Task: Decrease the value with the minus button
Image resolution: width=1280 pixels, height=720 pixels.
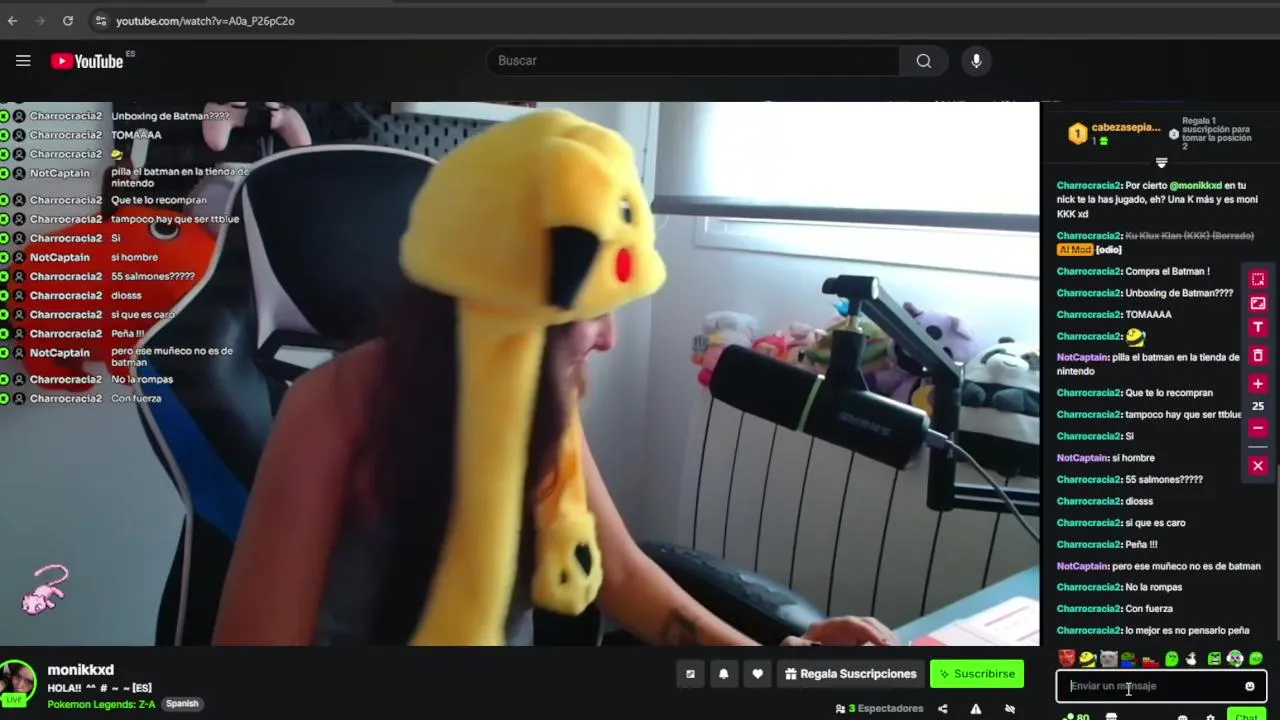Action: (x=1258, y=428)
